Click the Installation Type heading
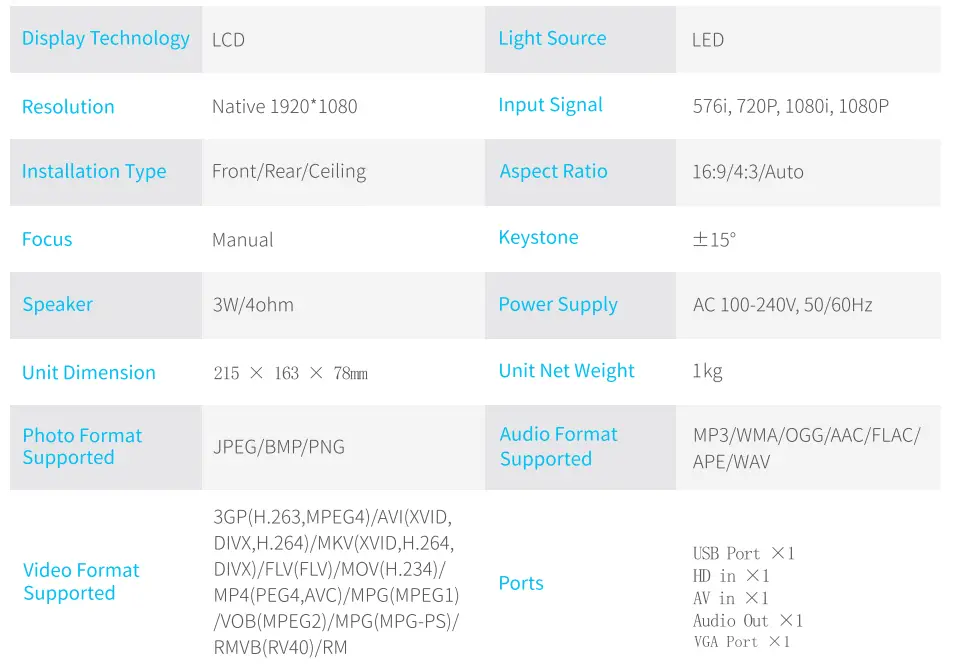Image resolution: width=964 pixels, height=670 pixels. (94, 172)
